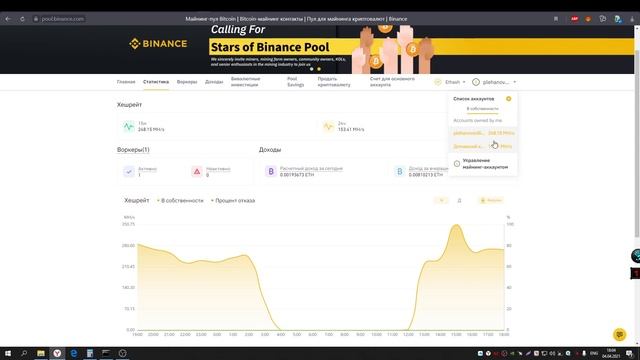
Task: Click the Ethash coin icon
Action: (438, 82)
